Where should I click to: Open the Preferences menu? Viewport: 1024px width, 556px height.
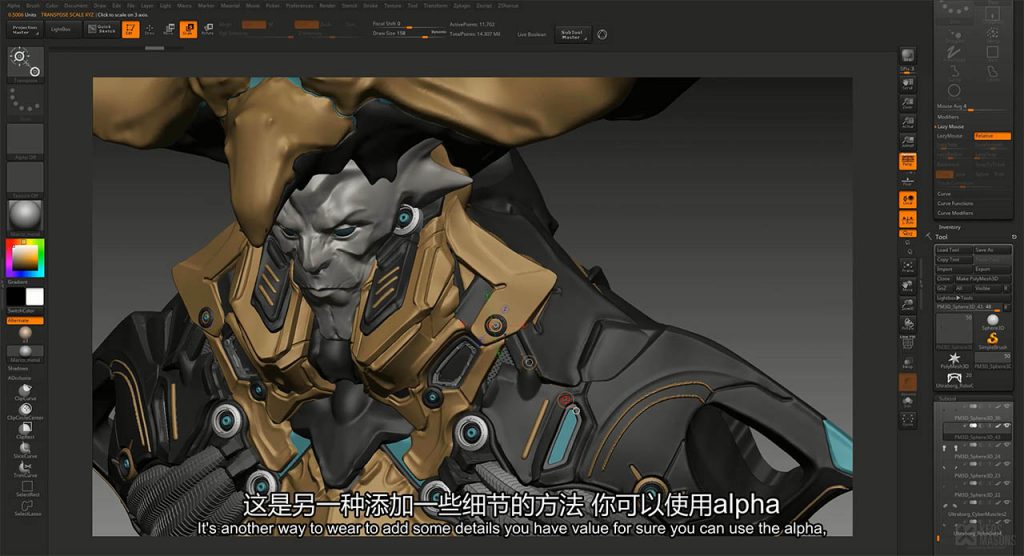click(x=299, y=6)
